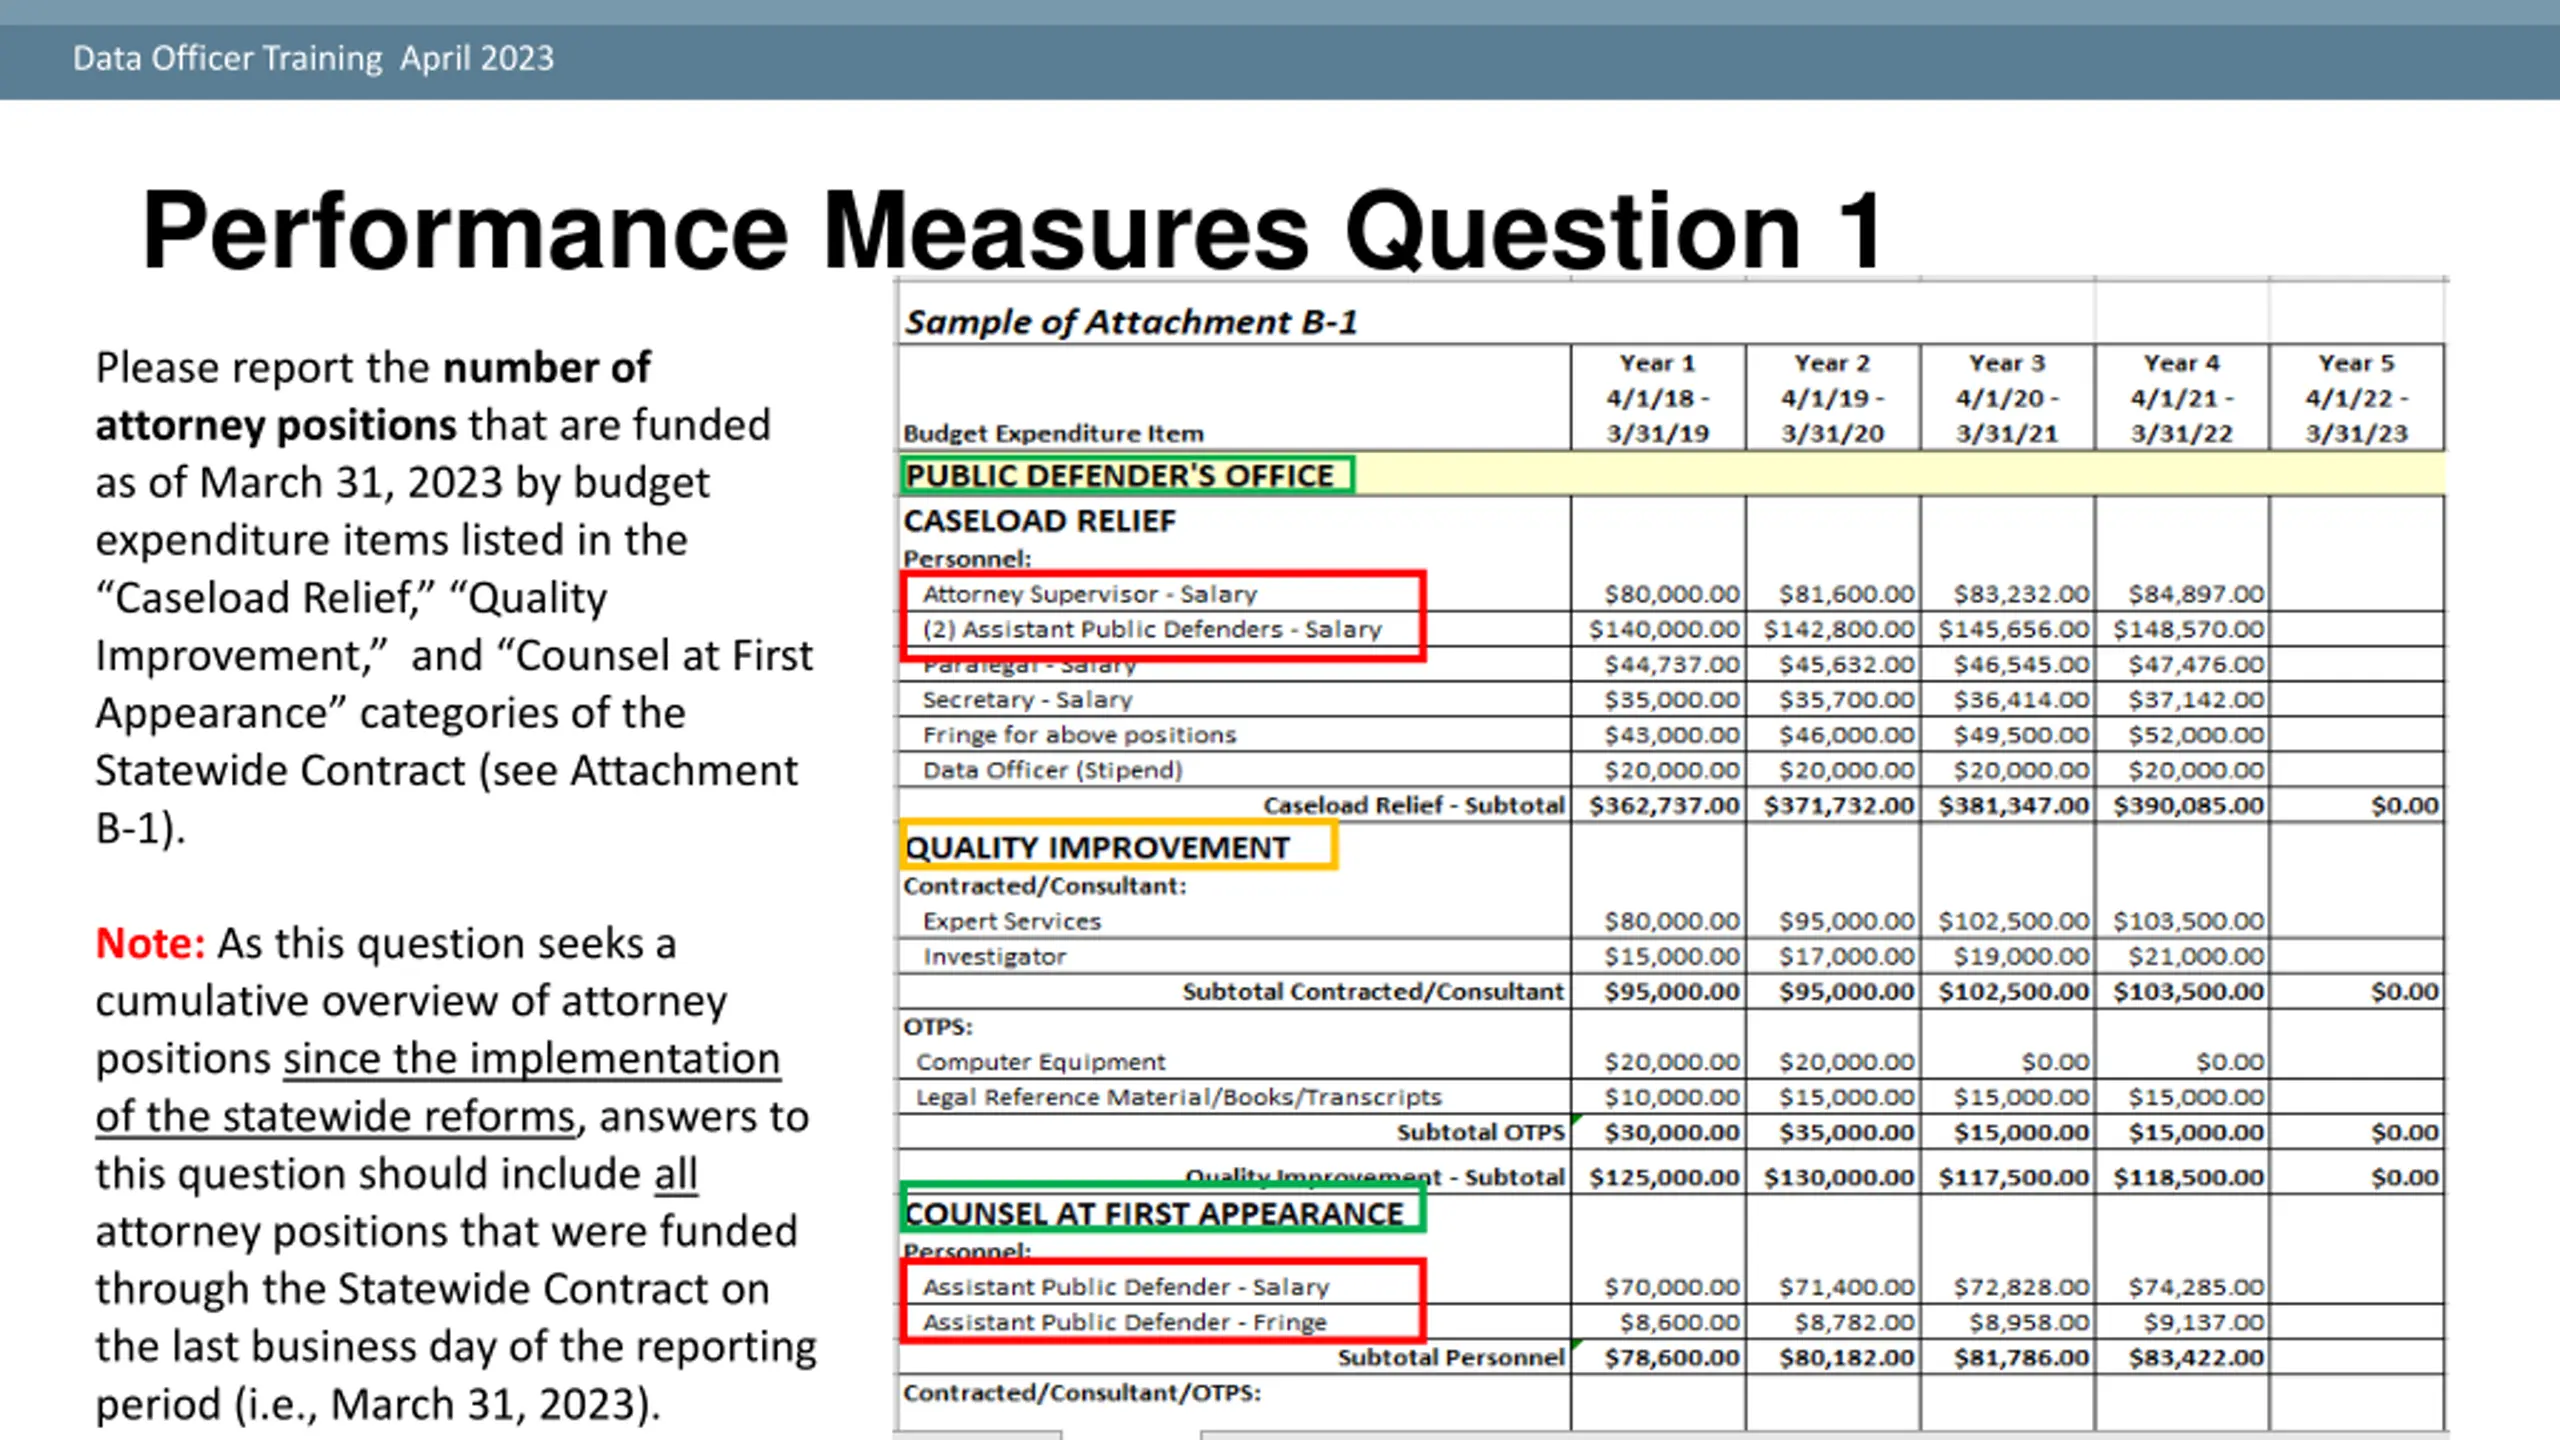Click the Investigator row label
The image size is (2560, 1440).
[994, 957]
